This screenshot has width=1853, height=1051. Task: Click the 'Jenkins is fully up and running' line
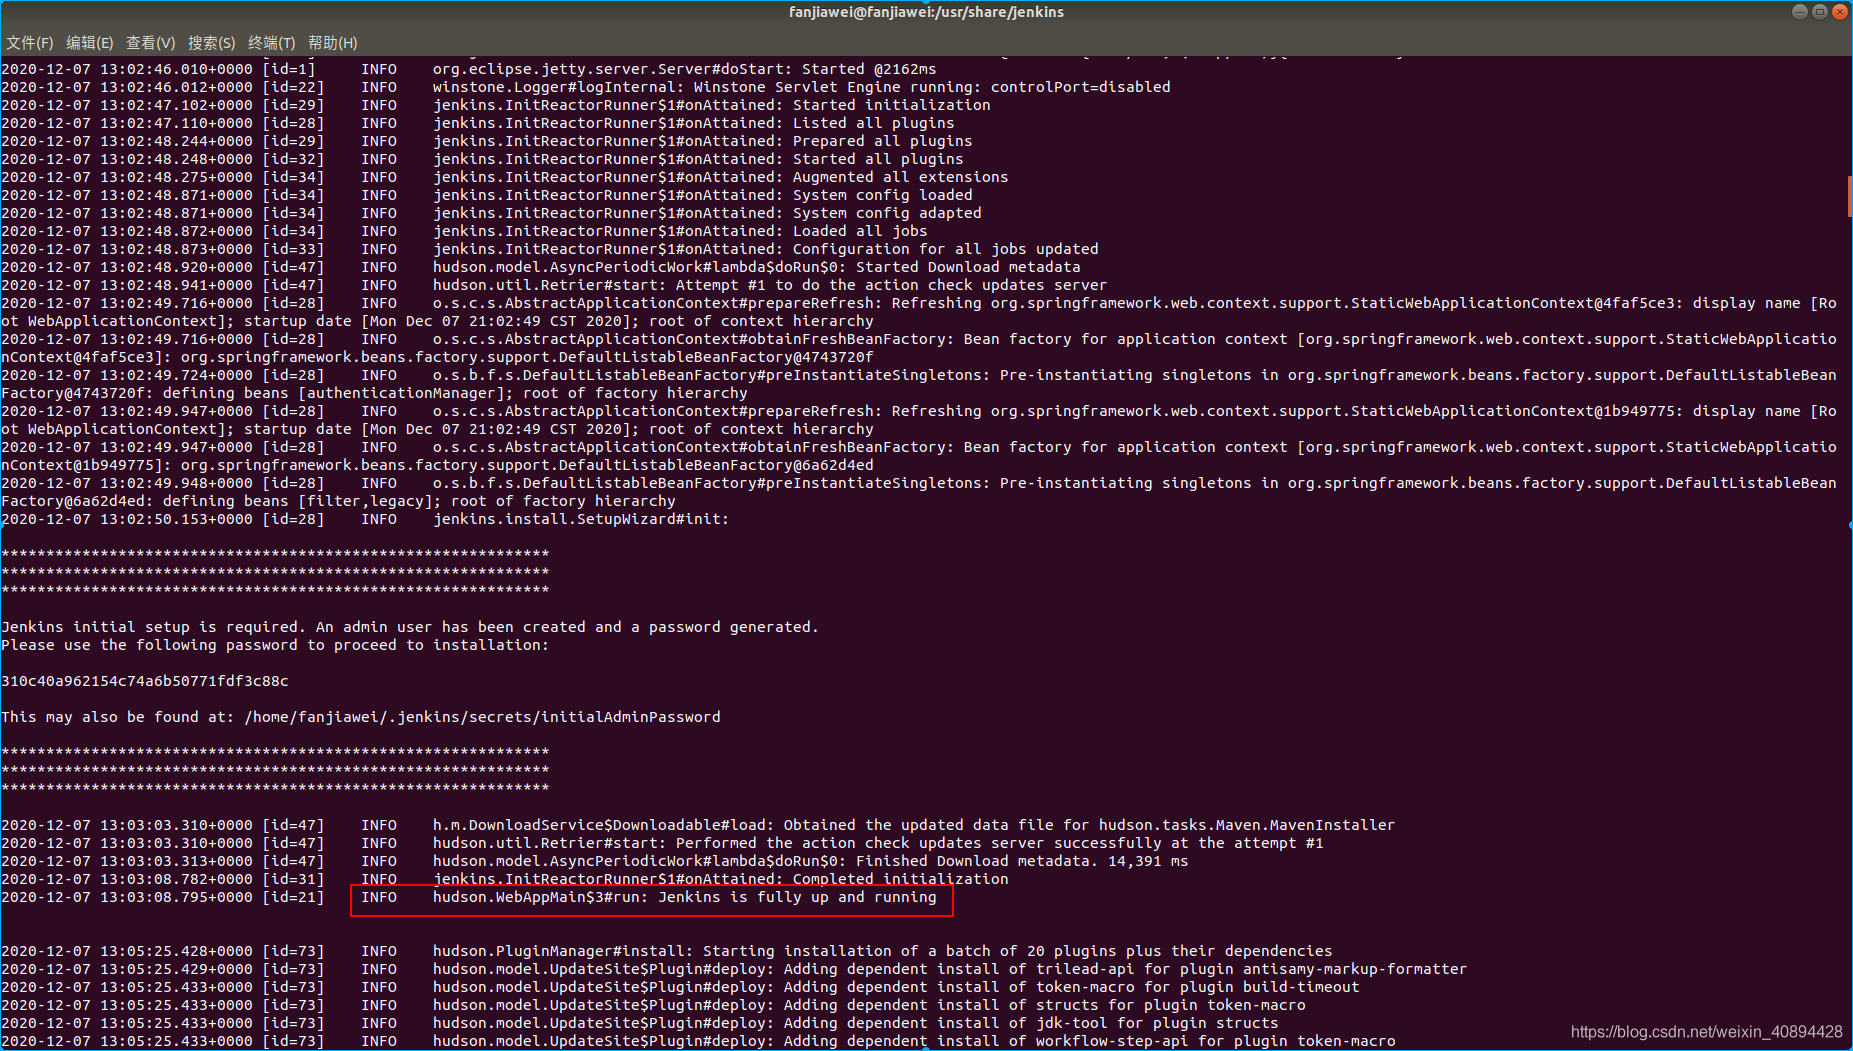469,897
